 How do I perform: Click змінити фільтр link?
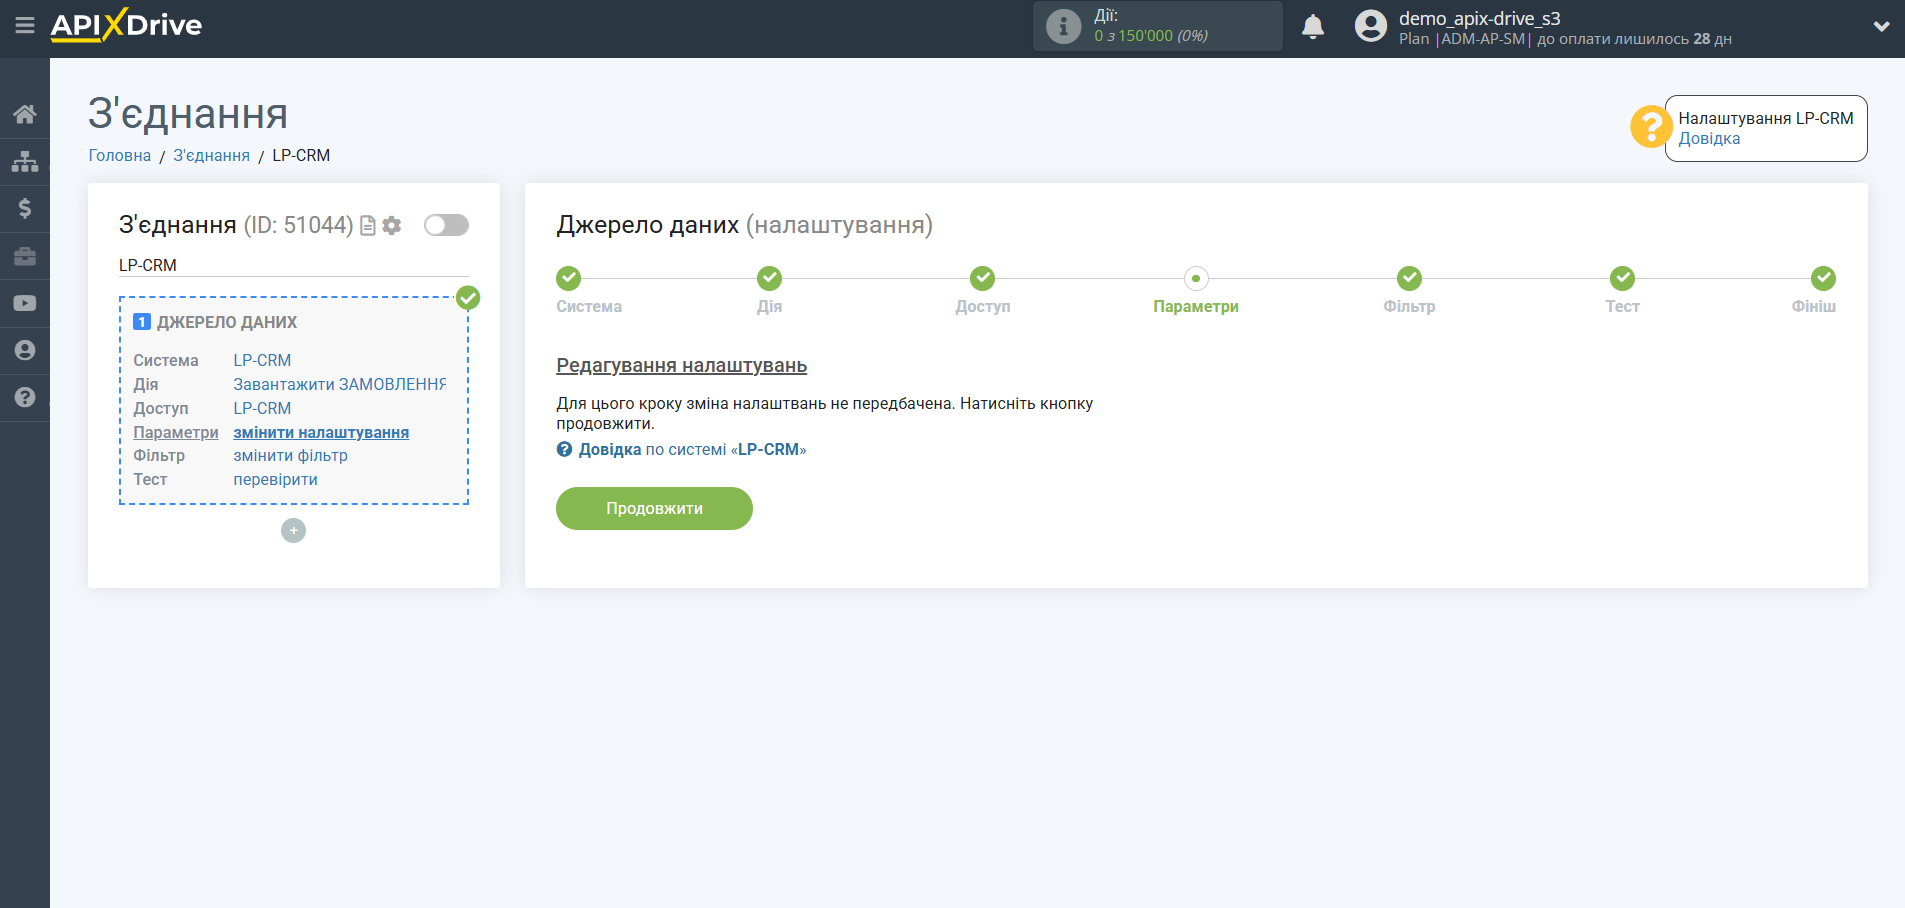(x=290, y=456)
